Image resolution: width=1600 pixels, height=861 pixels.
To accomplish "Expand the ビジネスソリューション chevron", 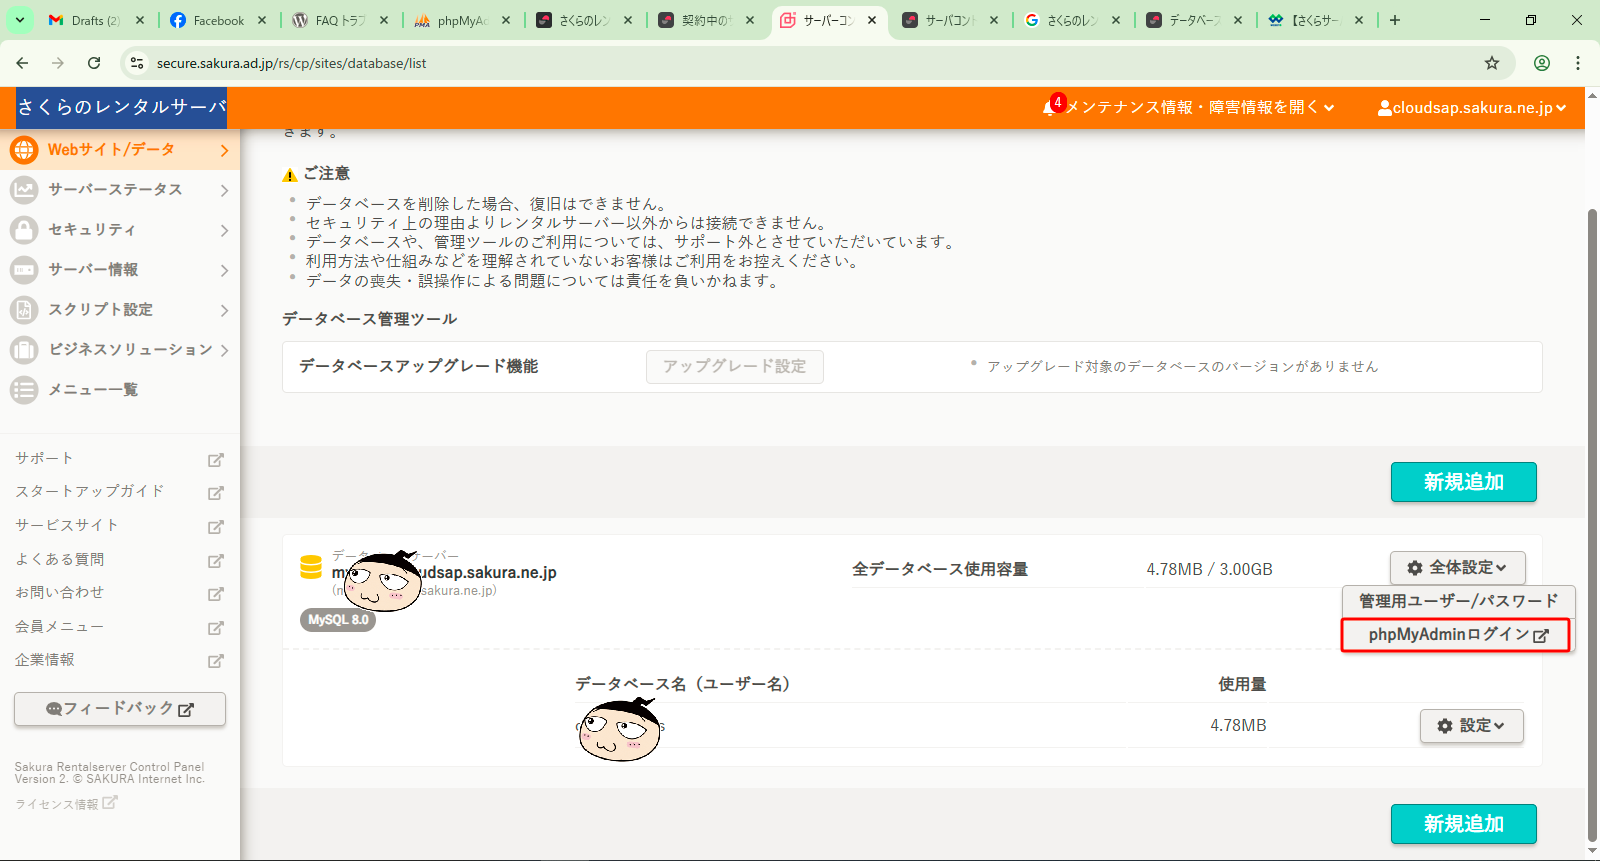I will (x=224, y=350).
